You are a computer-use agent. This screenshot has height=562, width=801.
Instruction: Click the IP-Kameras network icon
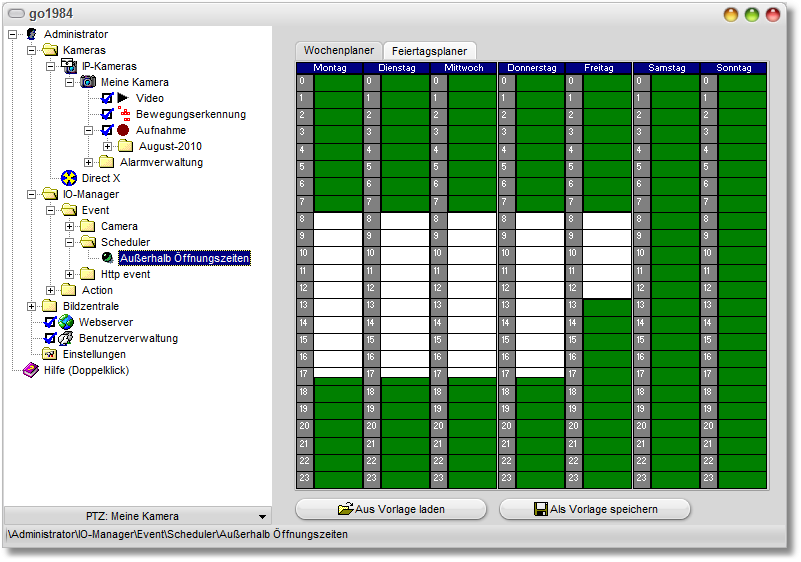69,66
